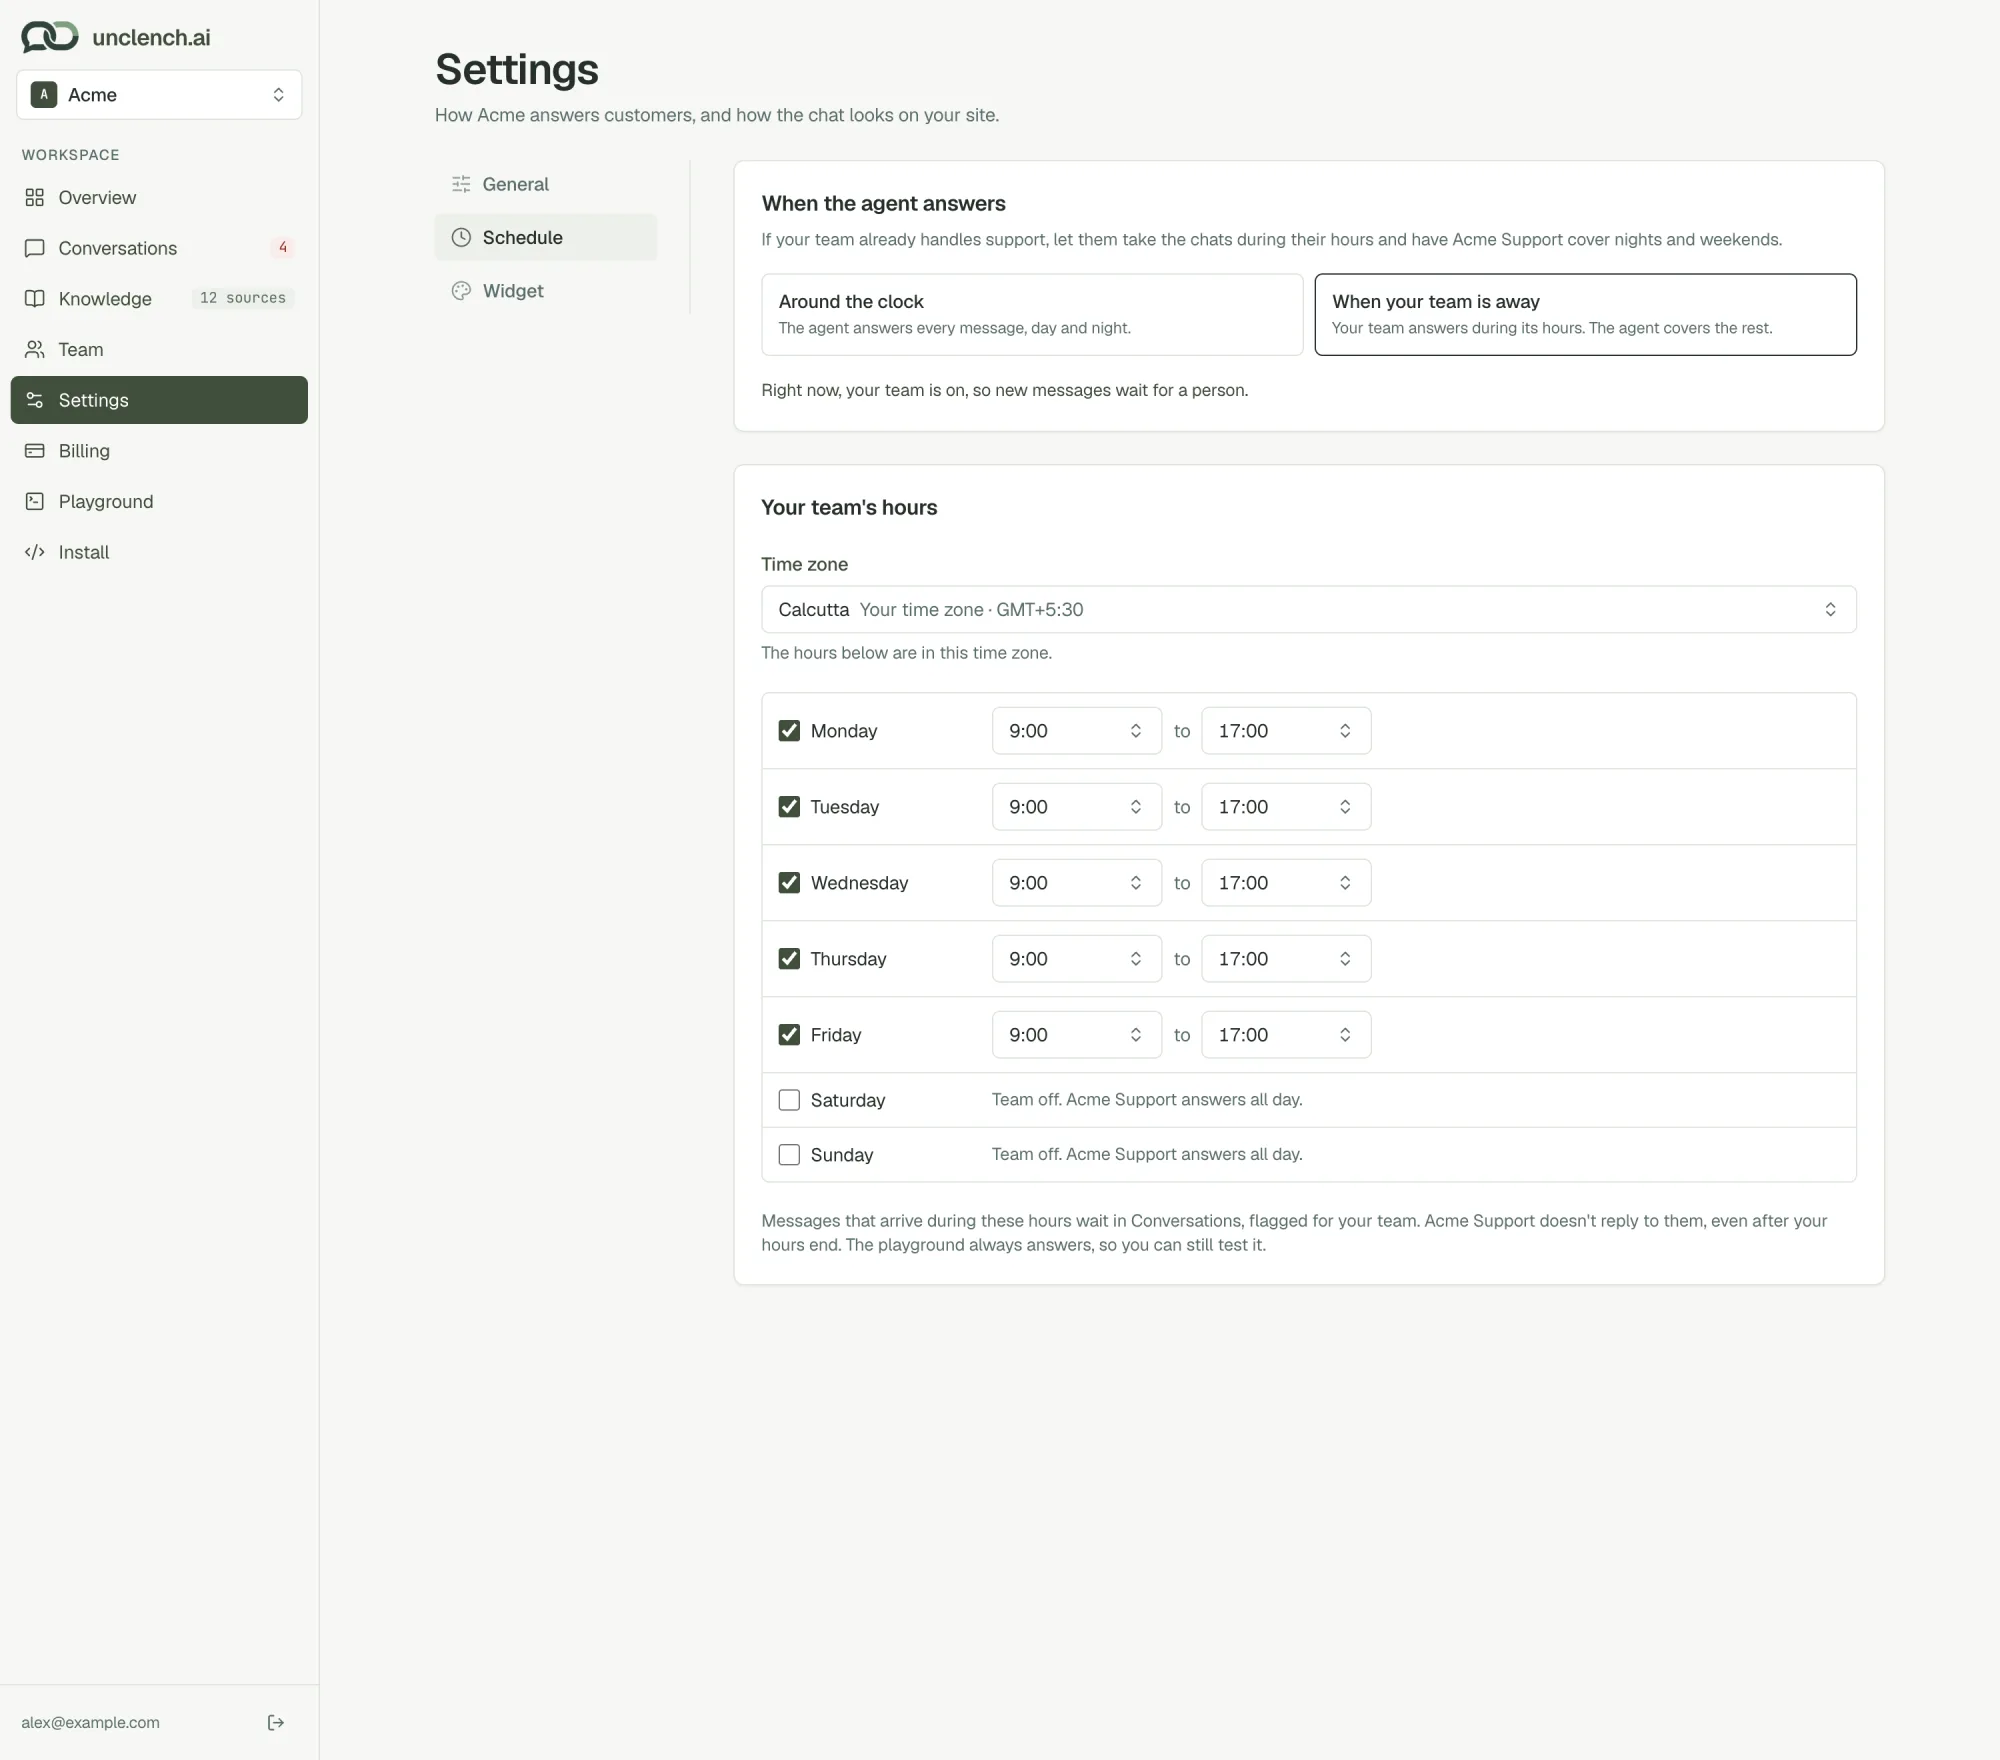Open Billing in the sidebar
Viewport: 2000px width, 1760px height.
tap(159, 450)
